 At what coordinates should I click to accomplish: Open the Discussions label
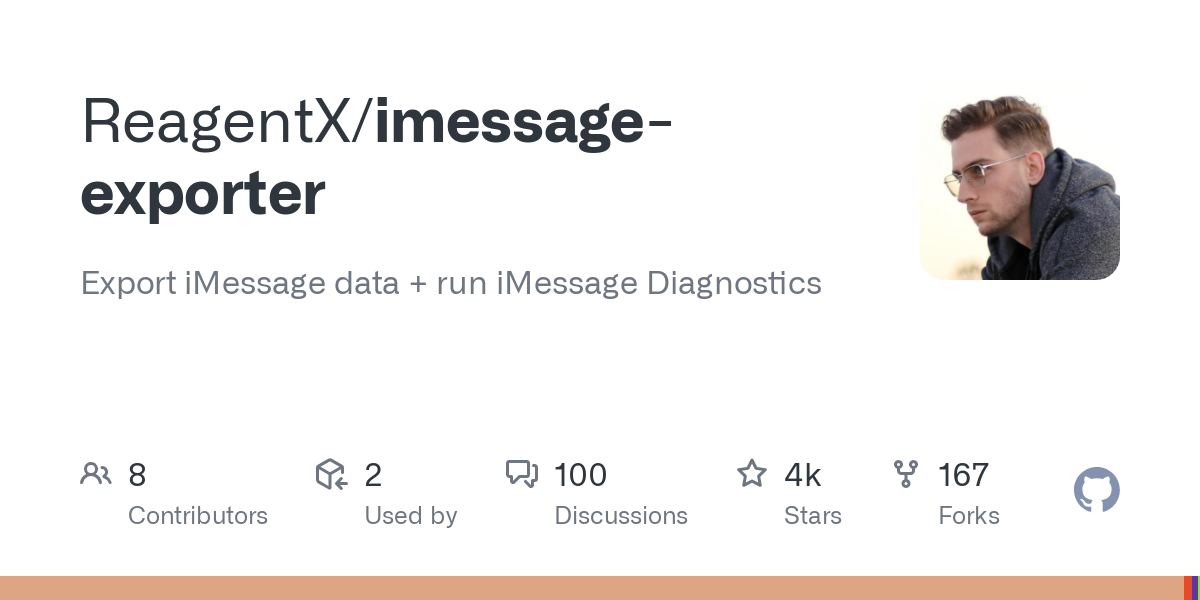coord(621,516)
